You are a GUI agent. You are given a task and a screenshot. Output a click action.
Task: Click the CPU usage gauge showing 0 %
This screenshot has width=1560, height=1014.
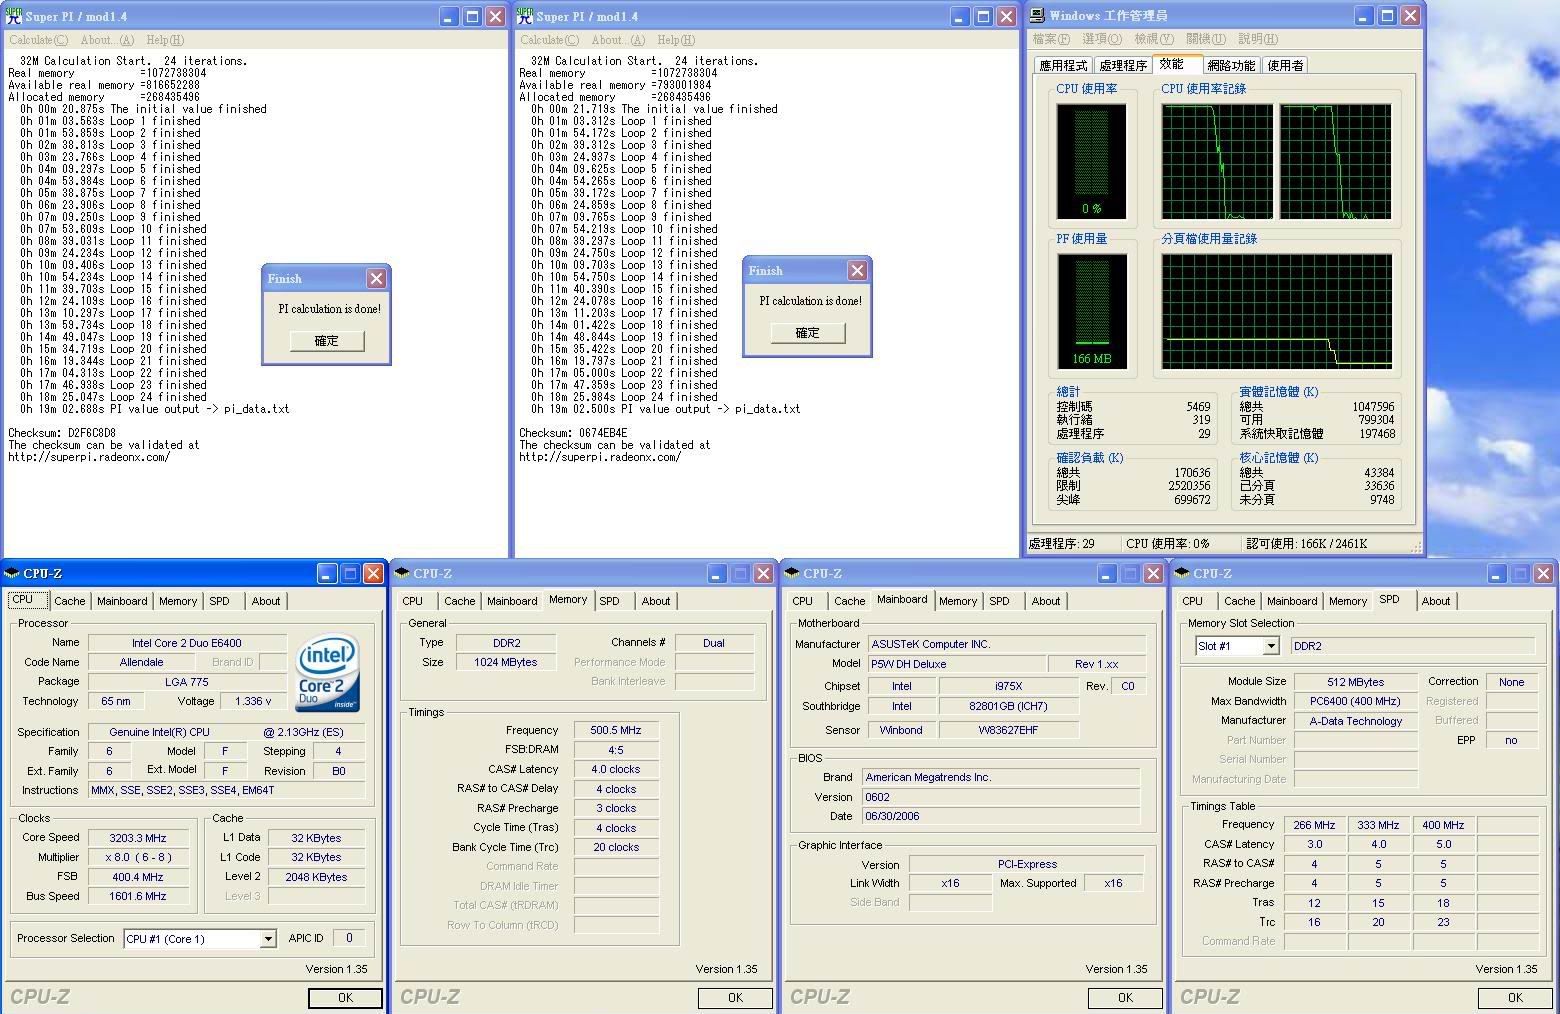coord(1091,161)
